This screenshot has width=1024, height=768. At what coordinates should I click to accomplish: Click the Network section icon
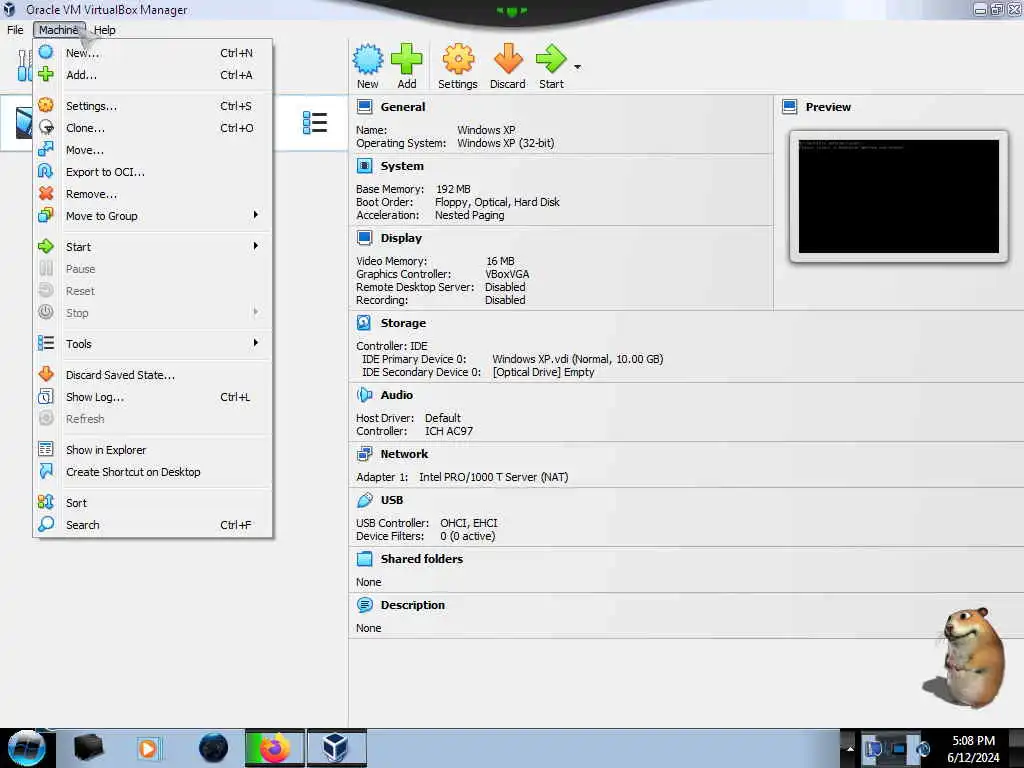364,454
